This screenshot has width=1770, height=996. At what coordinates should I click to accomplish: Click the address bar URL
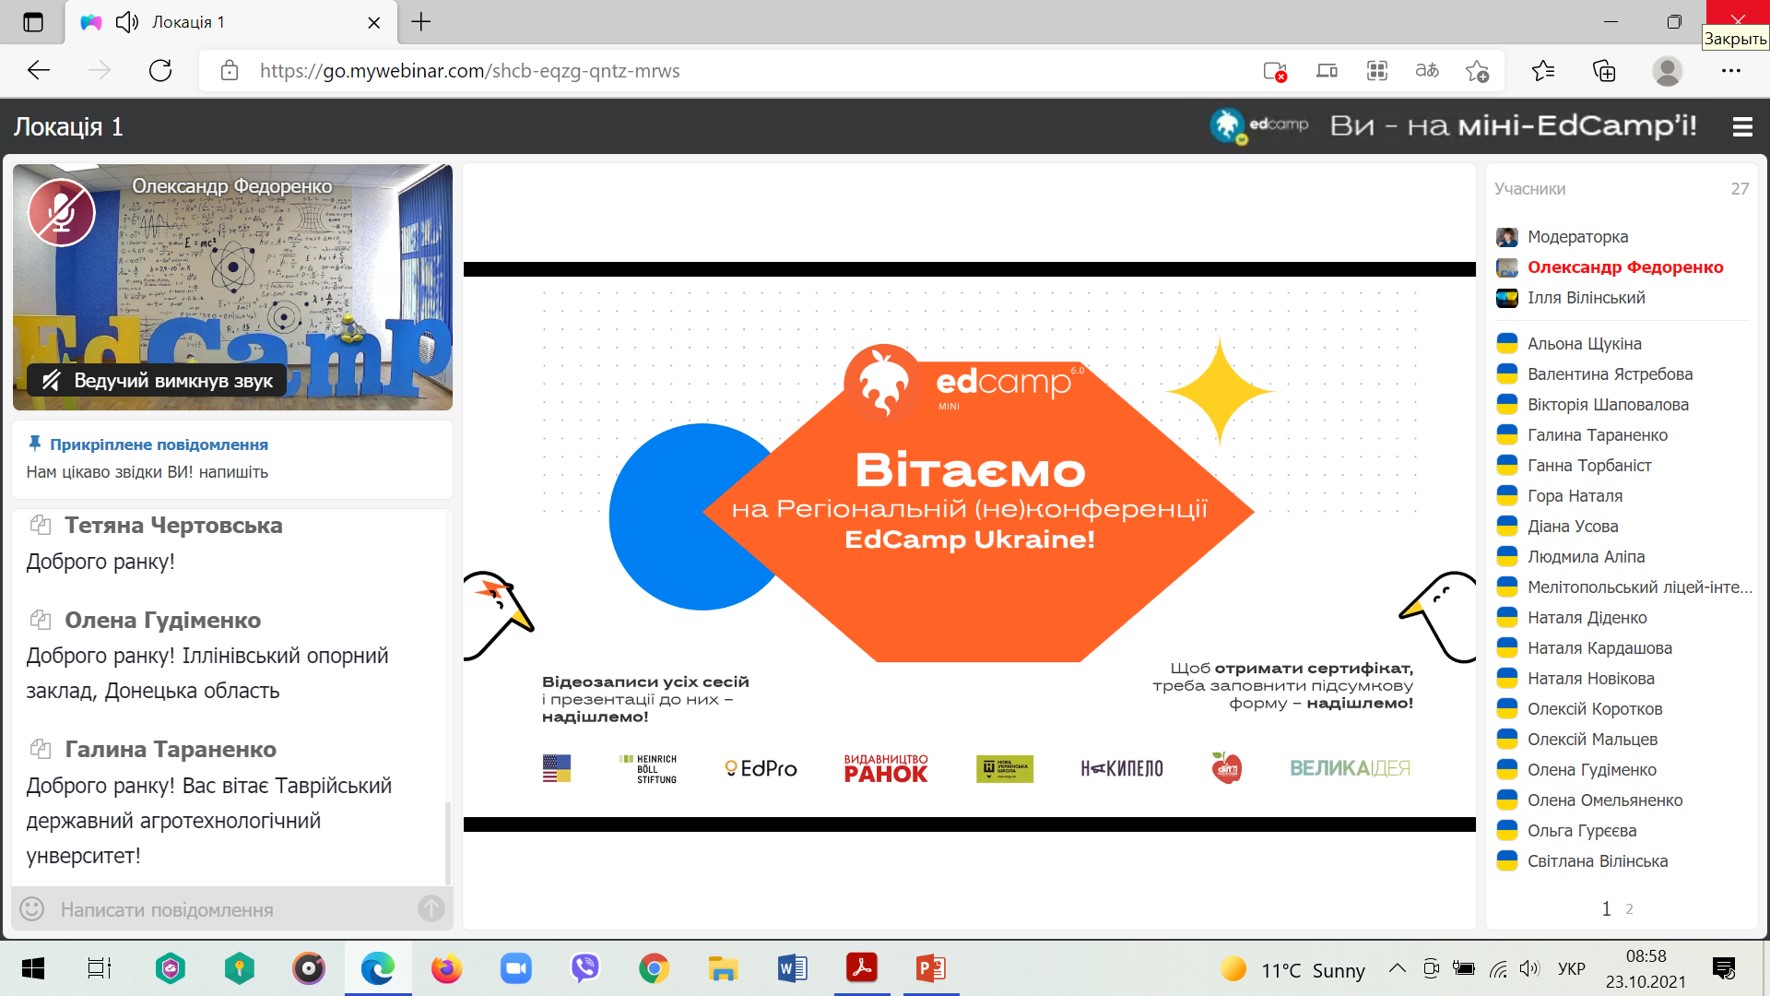pos(470,71)
